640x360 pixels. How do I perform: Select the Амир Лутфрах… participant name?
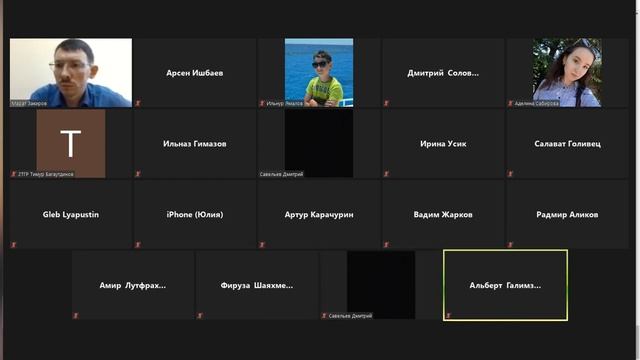pos(133,285)
